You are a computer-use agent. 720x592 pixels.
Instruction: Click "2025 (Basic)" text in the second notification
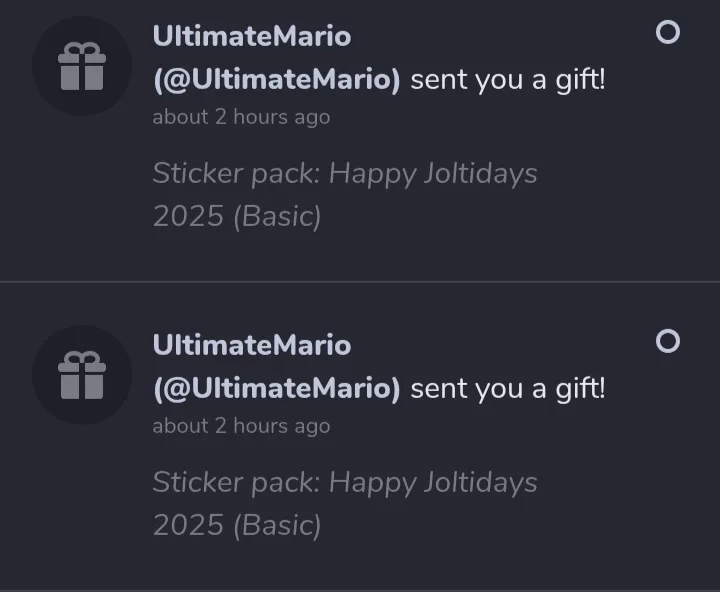point(237,526)
